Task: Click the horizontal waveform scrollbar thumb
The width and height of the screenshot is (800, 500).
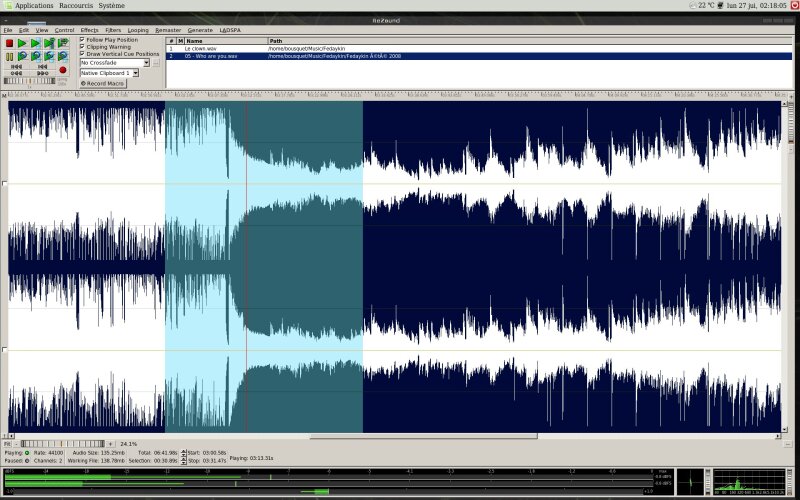Action: (x=423, y=436)
